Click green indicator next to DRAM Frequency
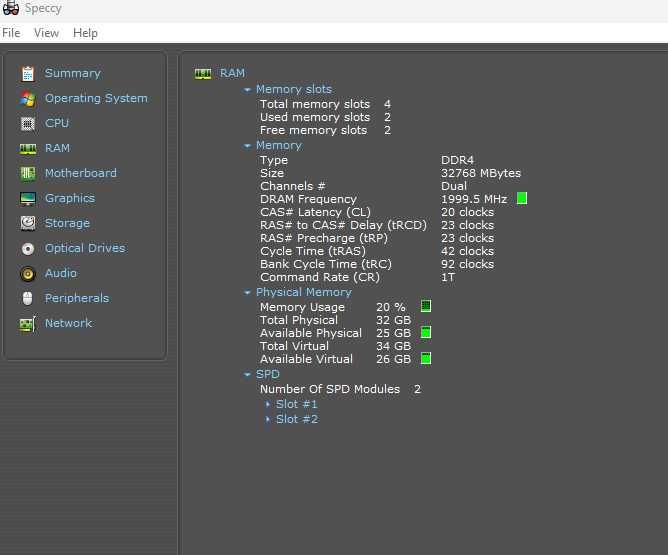The image size is (668, 555). 522,198
